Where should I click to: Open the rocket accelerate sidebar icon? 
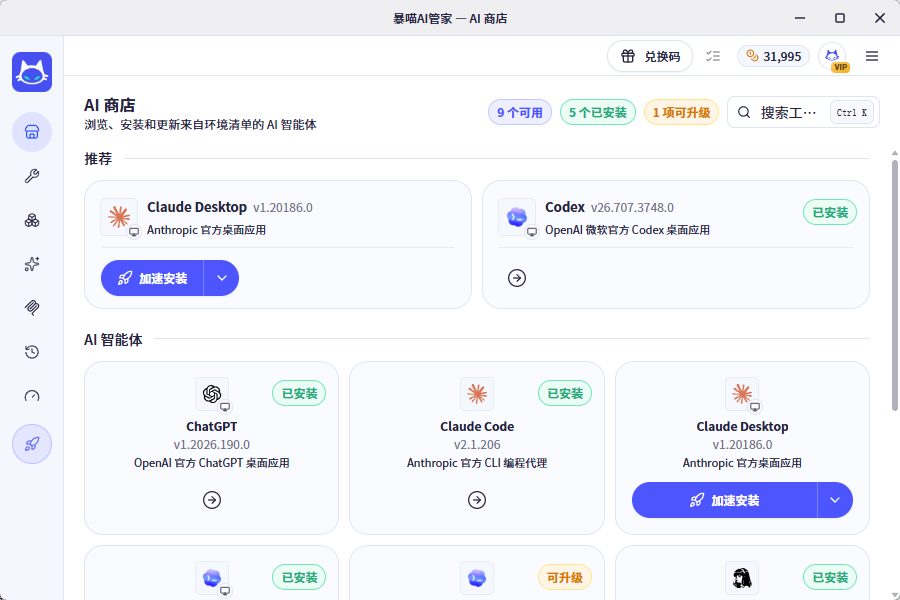[x=32, y=444]
